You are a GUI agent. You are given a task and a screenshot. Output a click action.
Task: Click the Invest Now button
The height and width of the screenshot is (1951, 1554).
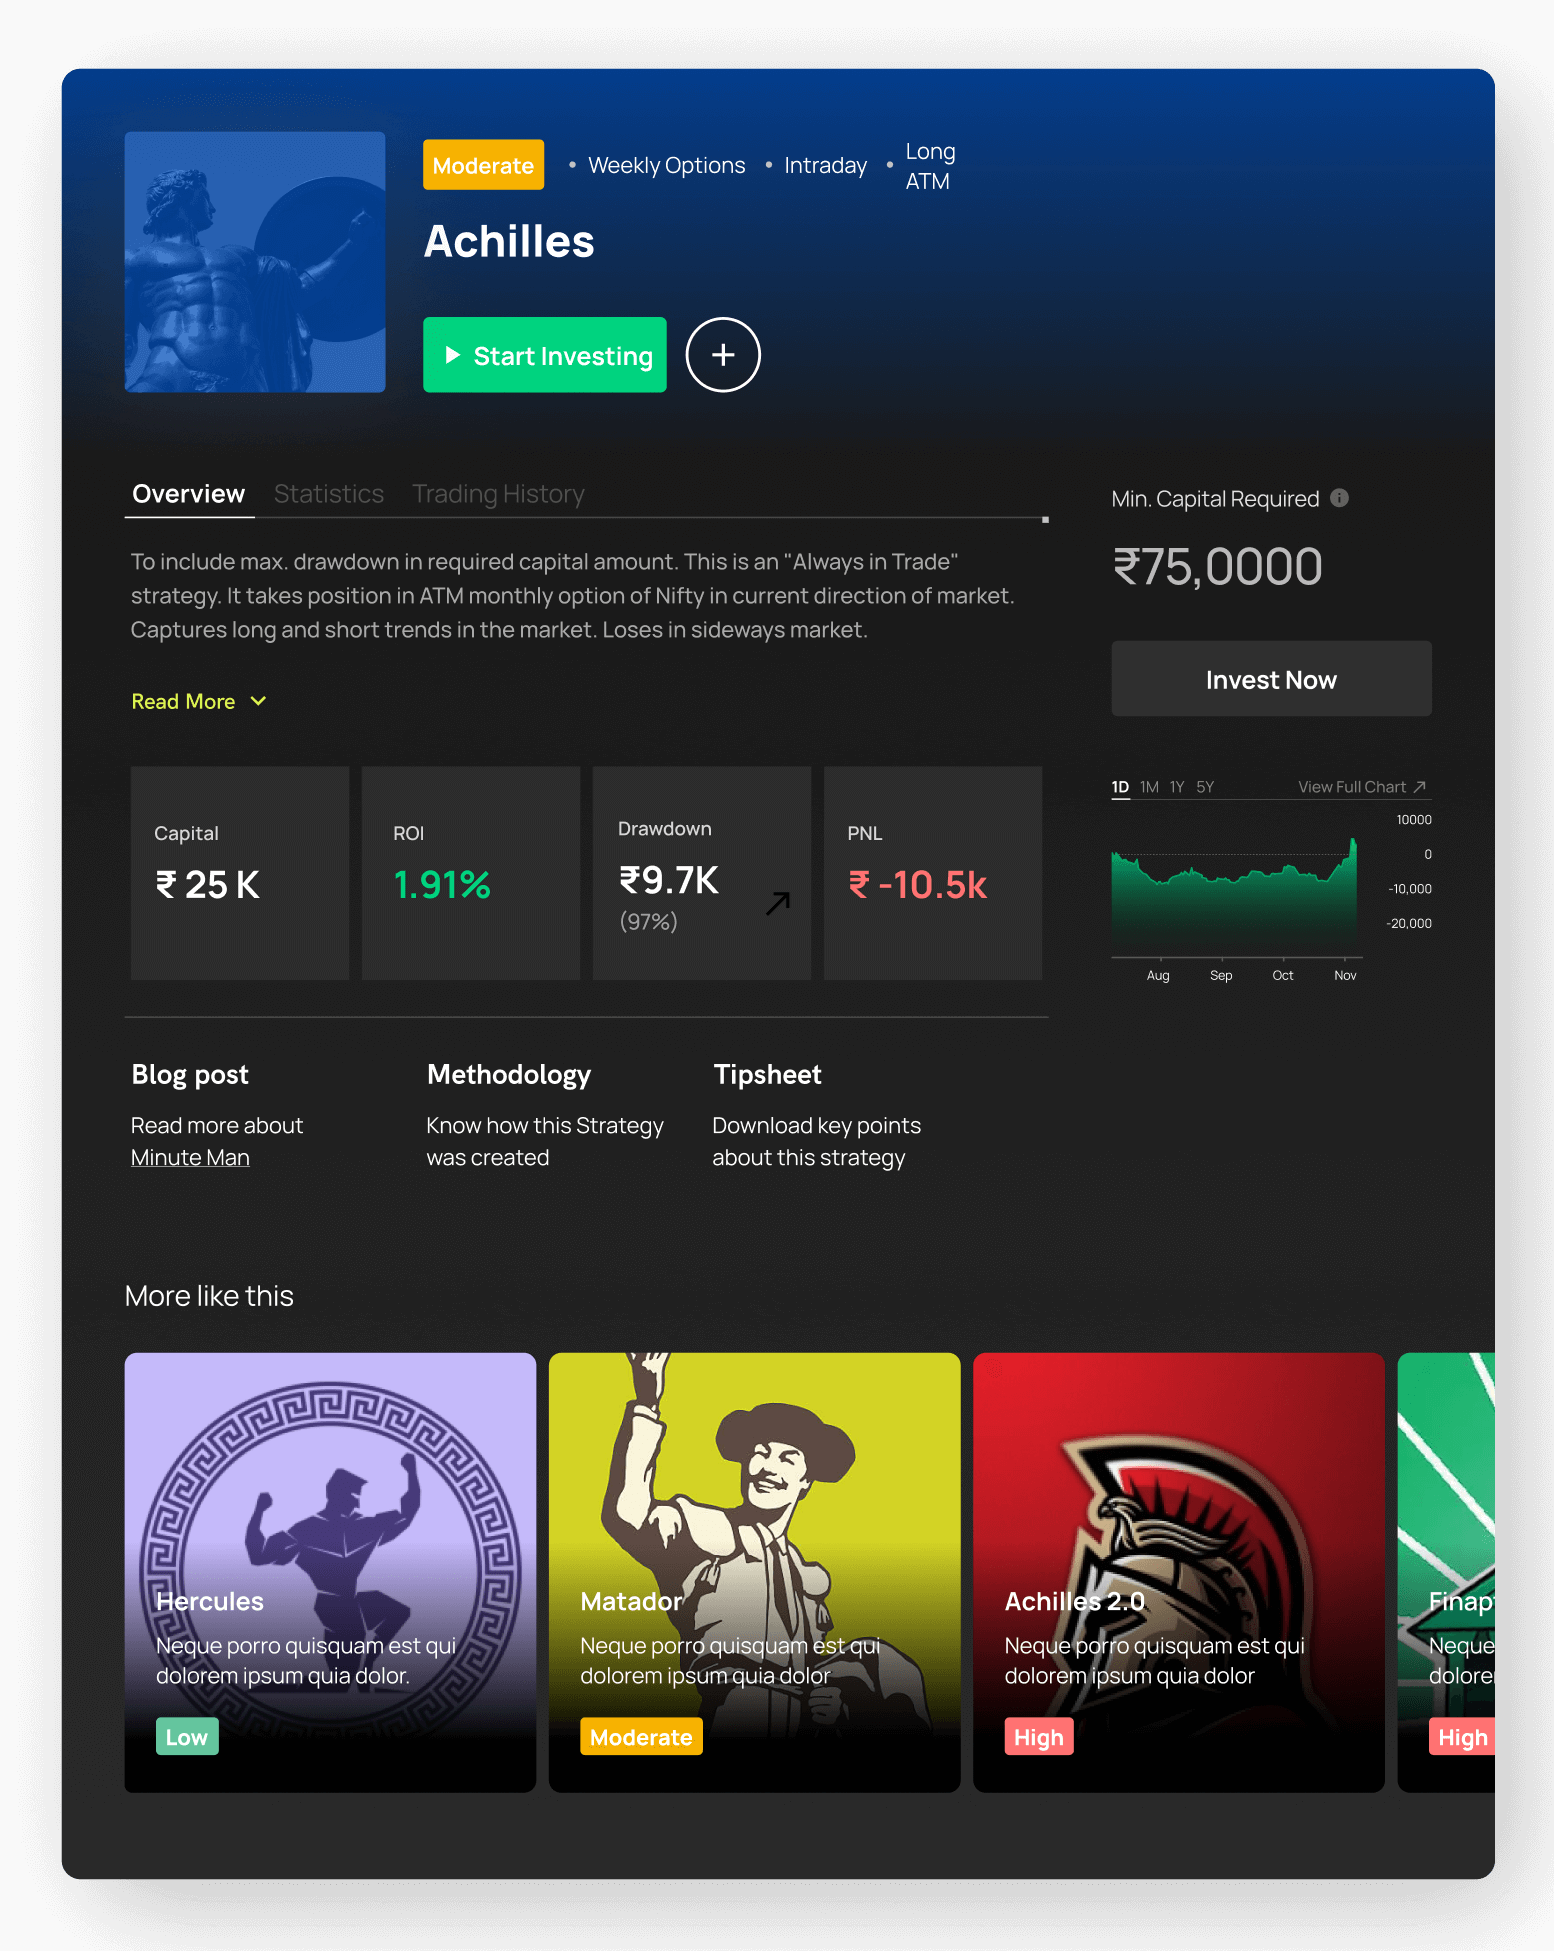click(x=1271, y=679)
